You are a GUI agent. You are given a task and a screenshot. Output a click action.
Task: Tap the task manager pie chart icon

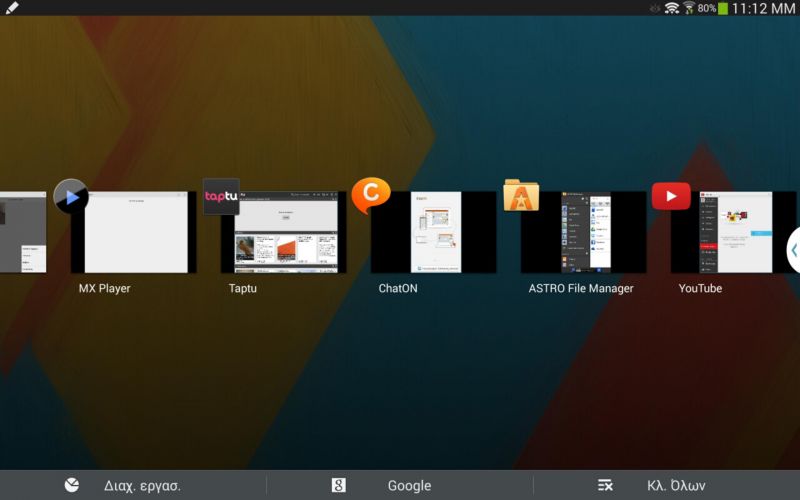(x=72, y=485)
